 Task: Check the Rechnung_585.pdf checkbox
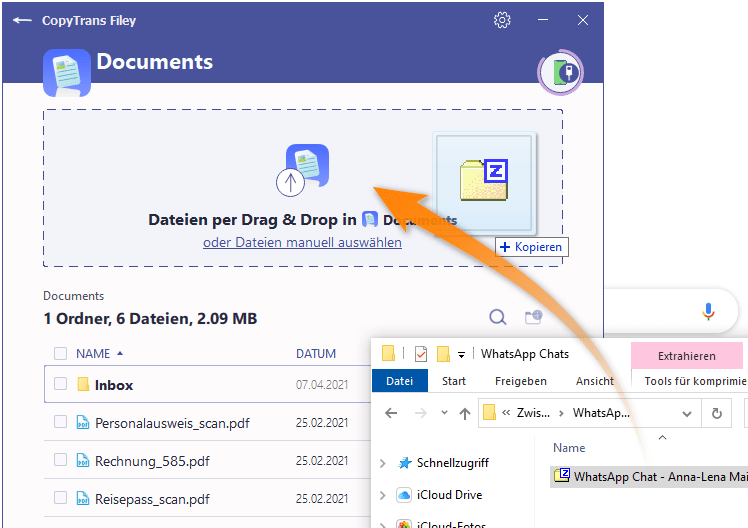point(60,460)
